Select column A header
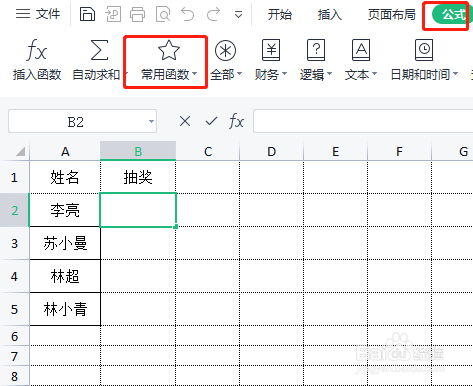 65,152
